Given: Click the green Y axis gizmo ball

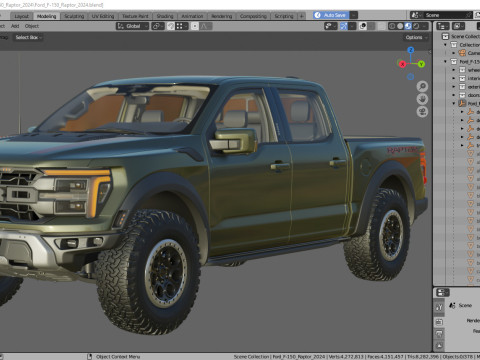Looking at the screenshot, I should coord(421,64).
